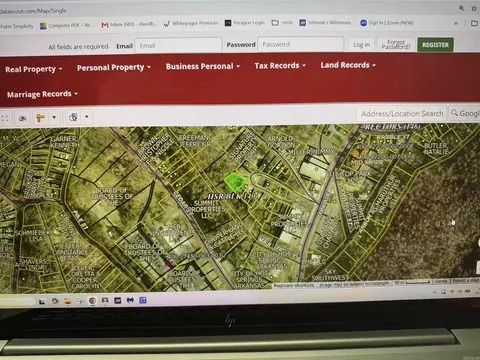Click the Terms link on map
This screenshot has height=360, width=480.
441,281
